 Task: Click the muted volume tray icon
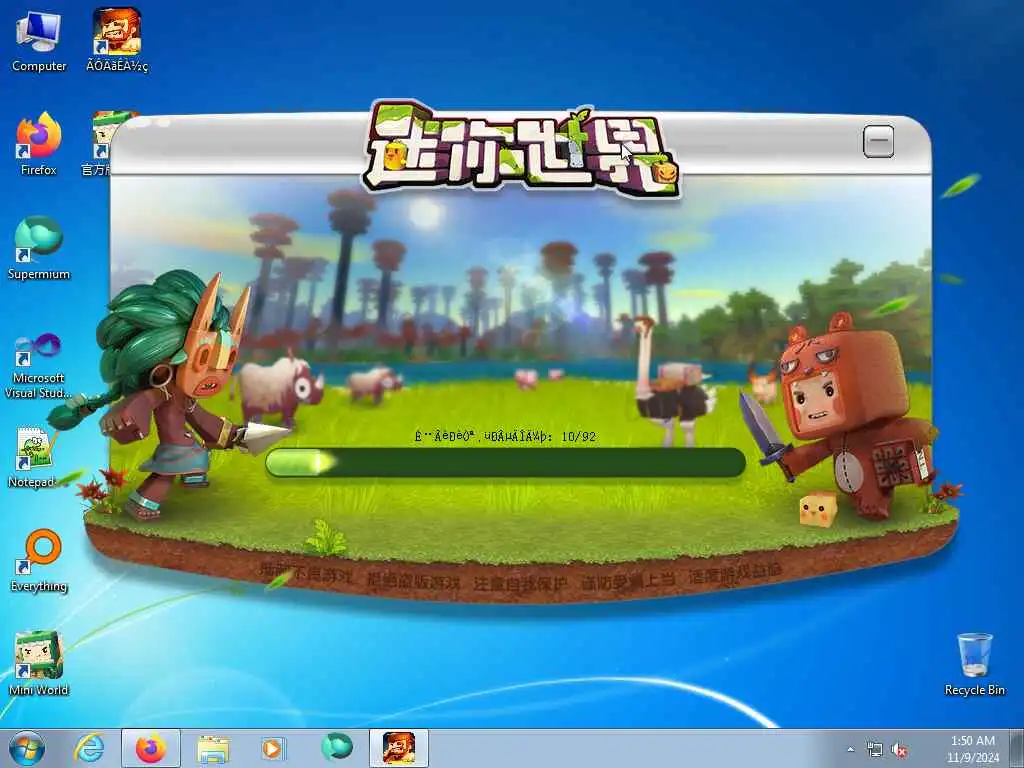click(x=899, y=750)
